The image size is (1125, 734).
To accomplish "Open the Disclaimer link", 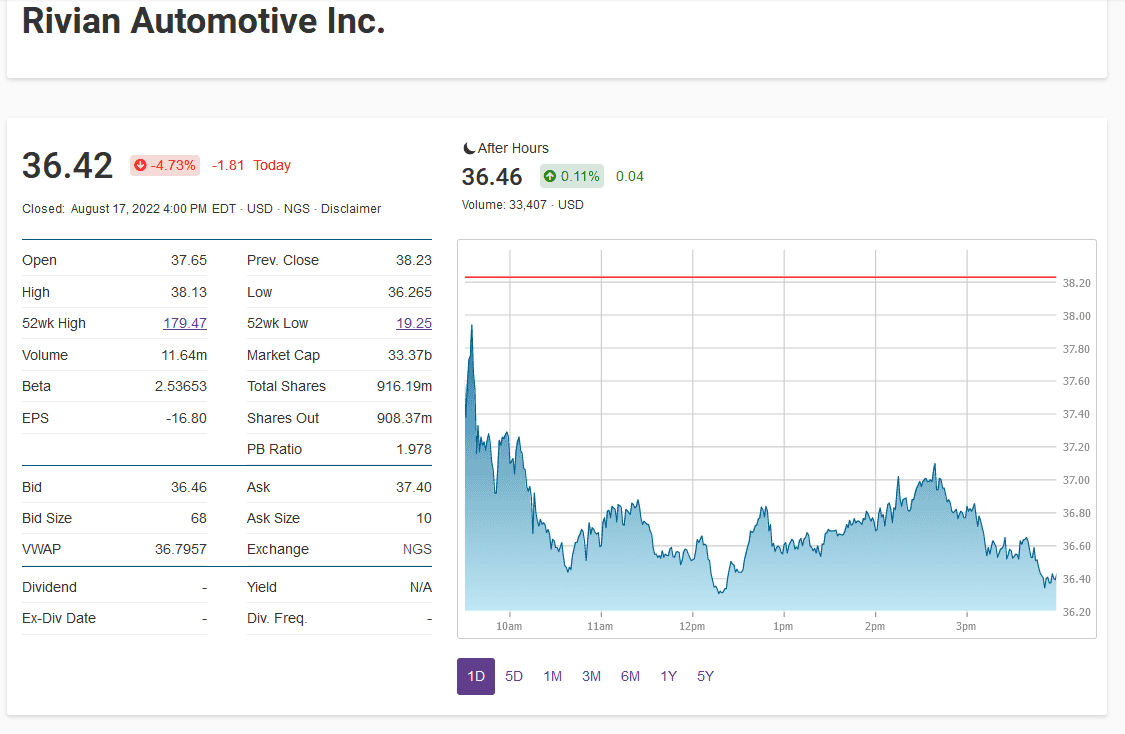I will (351, 209).
